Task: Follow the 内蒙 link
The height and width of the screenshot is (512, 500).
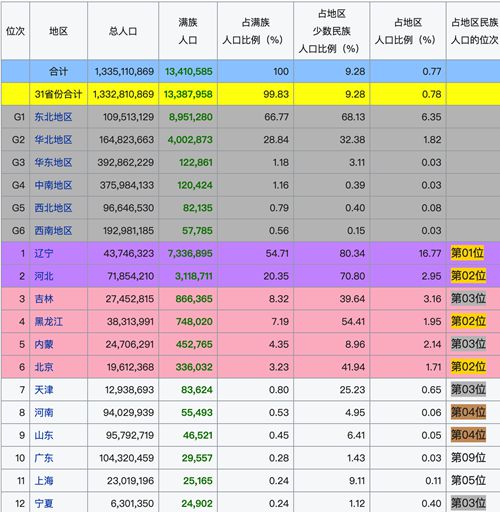Action: pyautogui.click(x=44, y=344)
